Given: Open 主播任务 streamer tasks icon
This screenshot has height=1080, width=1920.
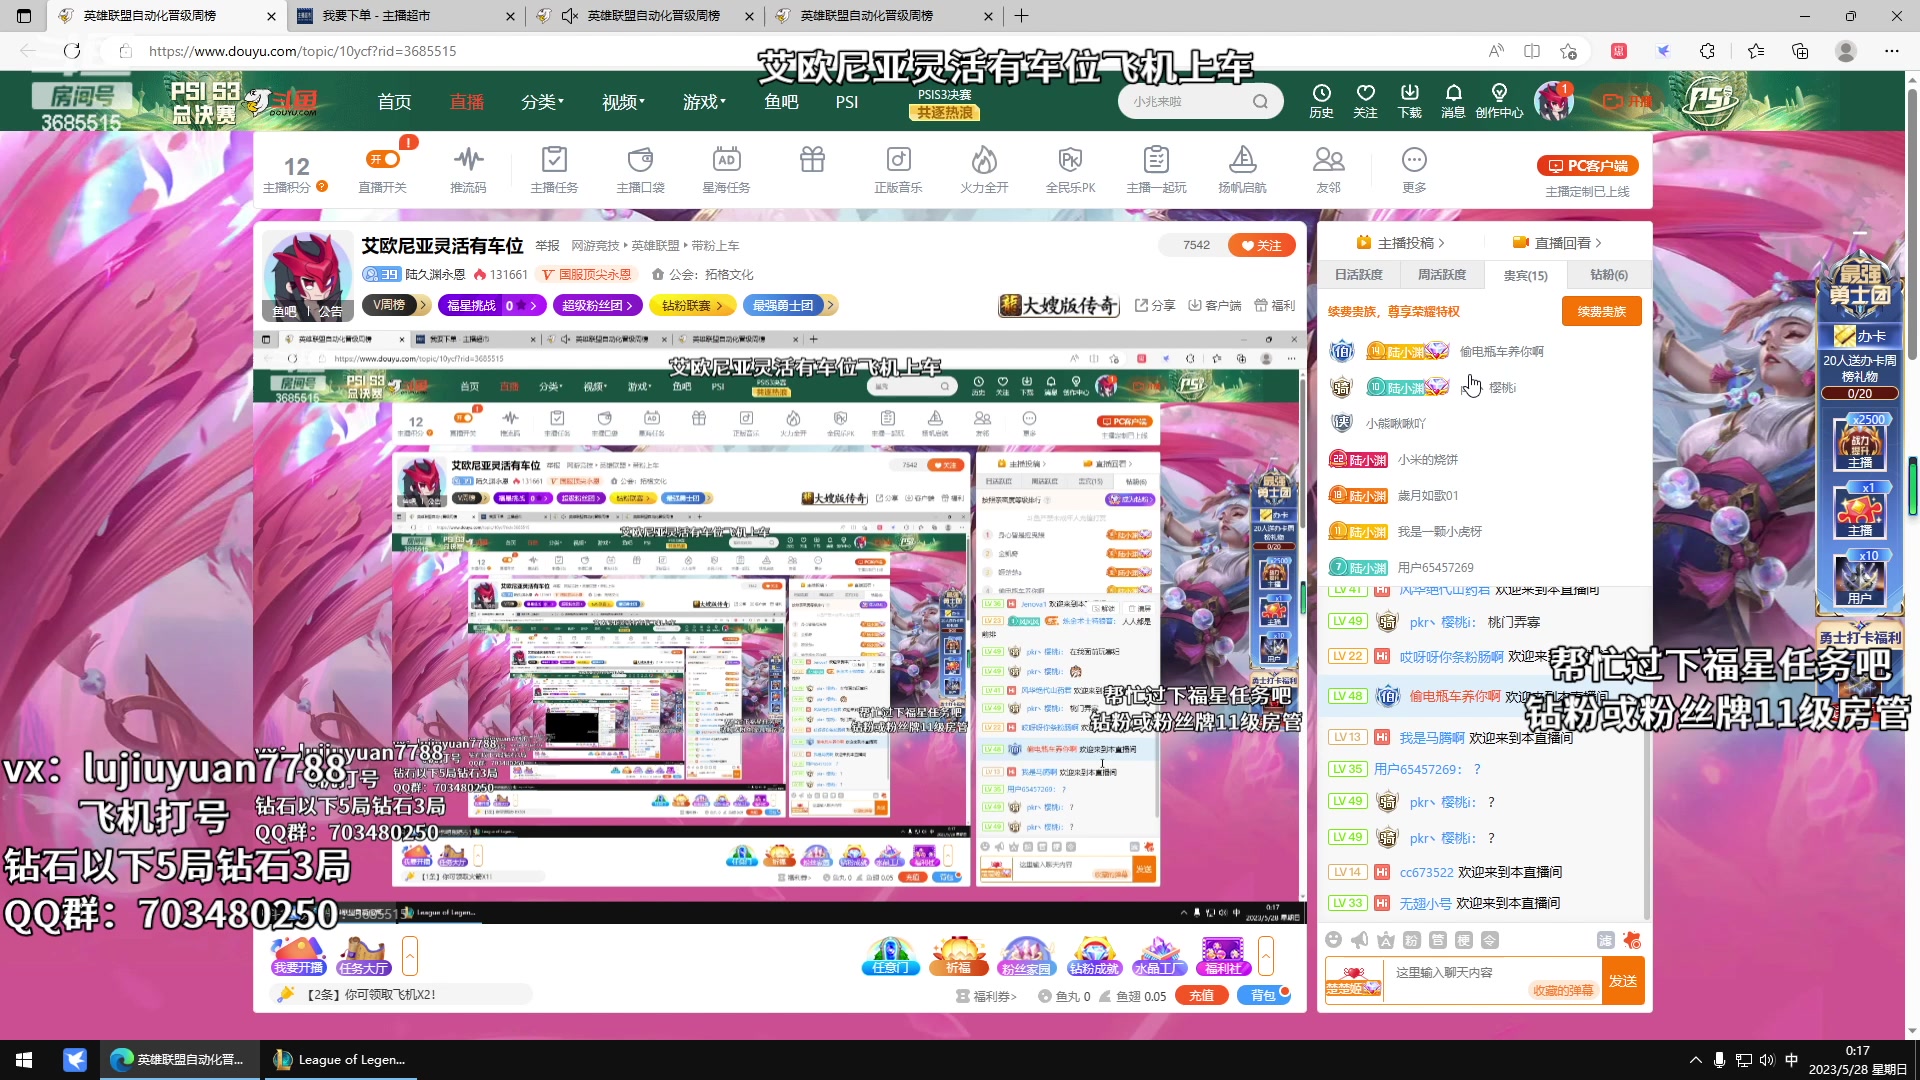Looking at the screenshot, I should pyautogui.click(x=554, y=169).
